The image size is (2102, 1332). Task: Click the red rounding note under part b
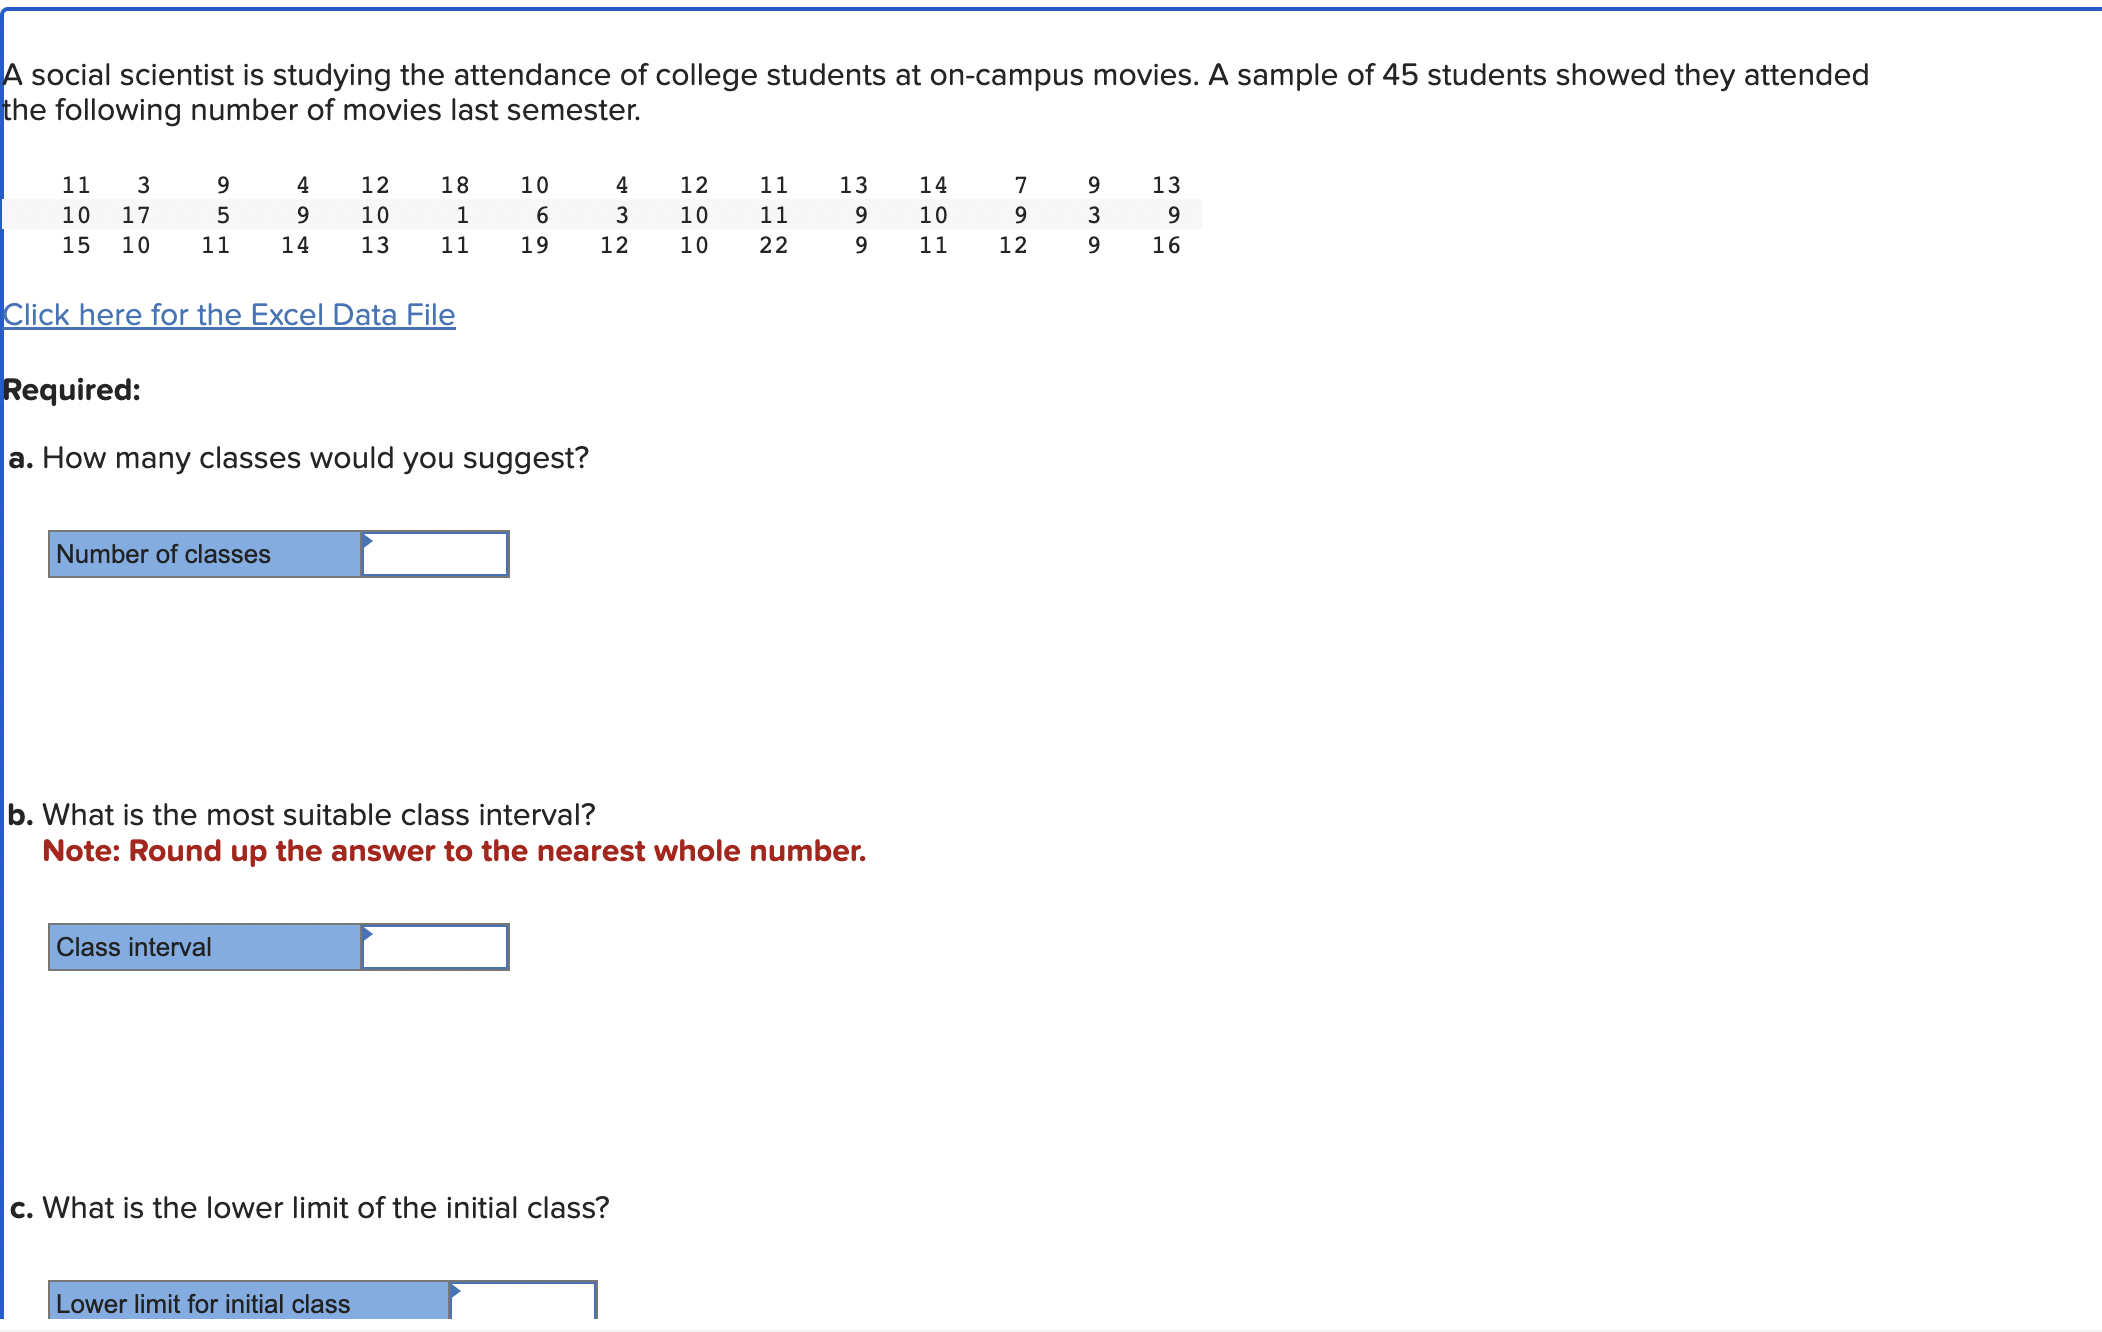coord(454,851)
